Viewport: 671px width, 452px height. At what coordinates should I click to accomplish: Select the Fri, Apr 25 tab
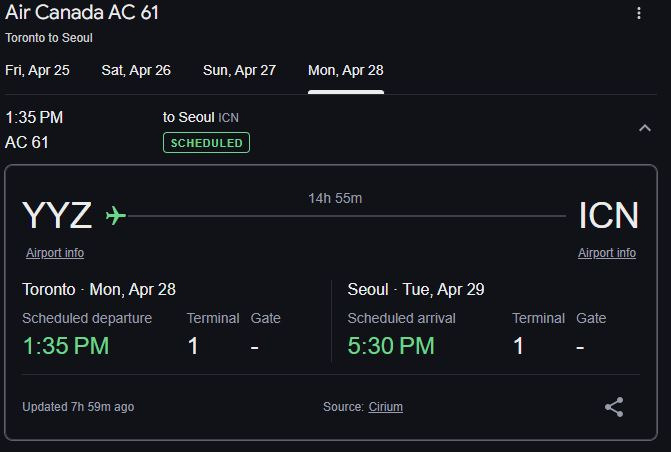(37, 70)
